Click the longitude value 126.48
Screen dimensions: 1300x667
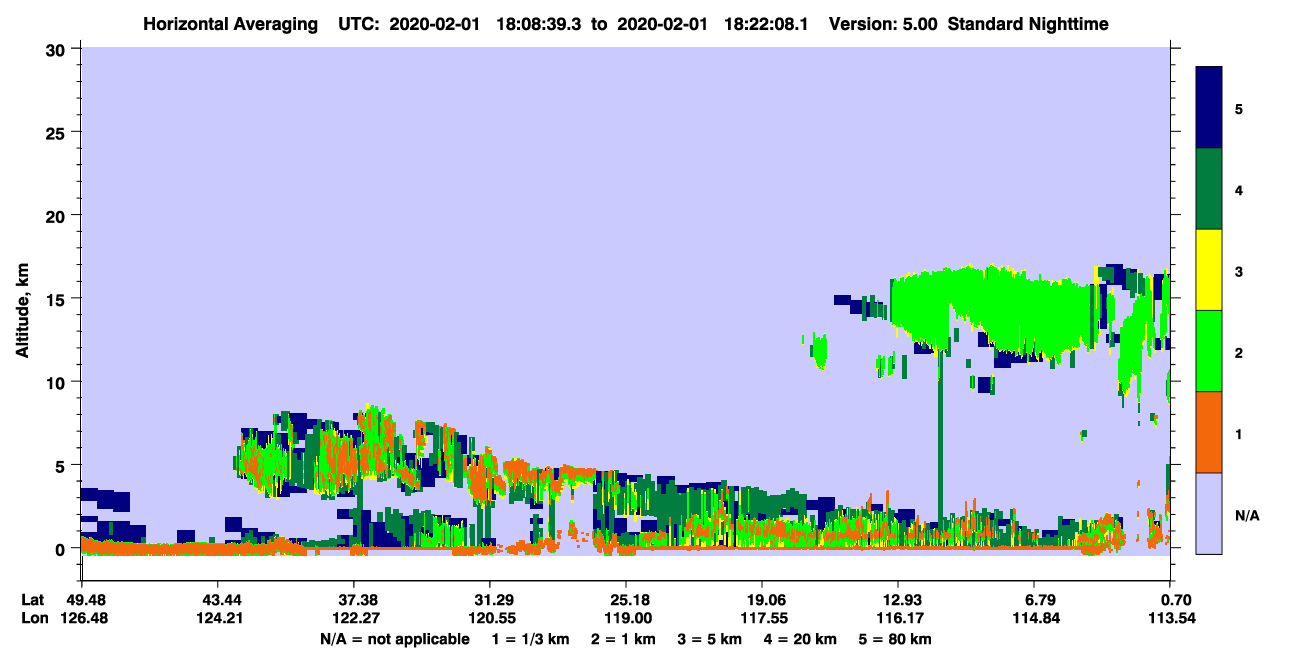(x=82, y=619)
